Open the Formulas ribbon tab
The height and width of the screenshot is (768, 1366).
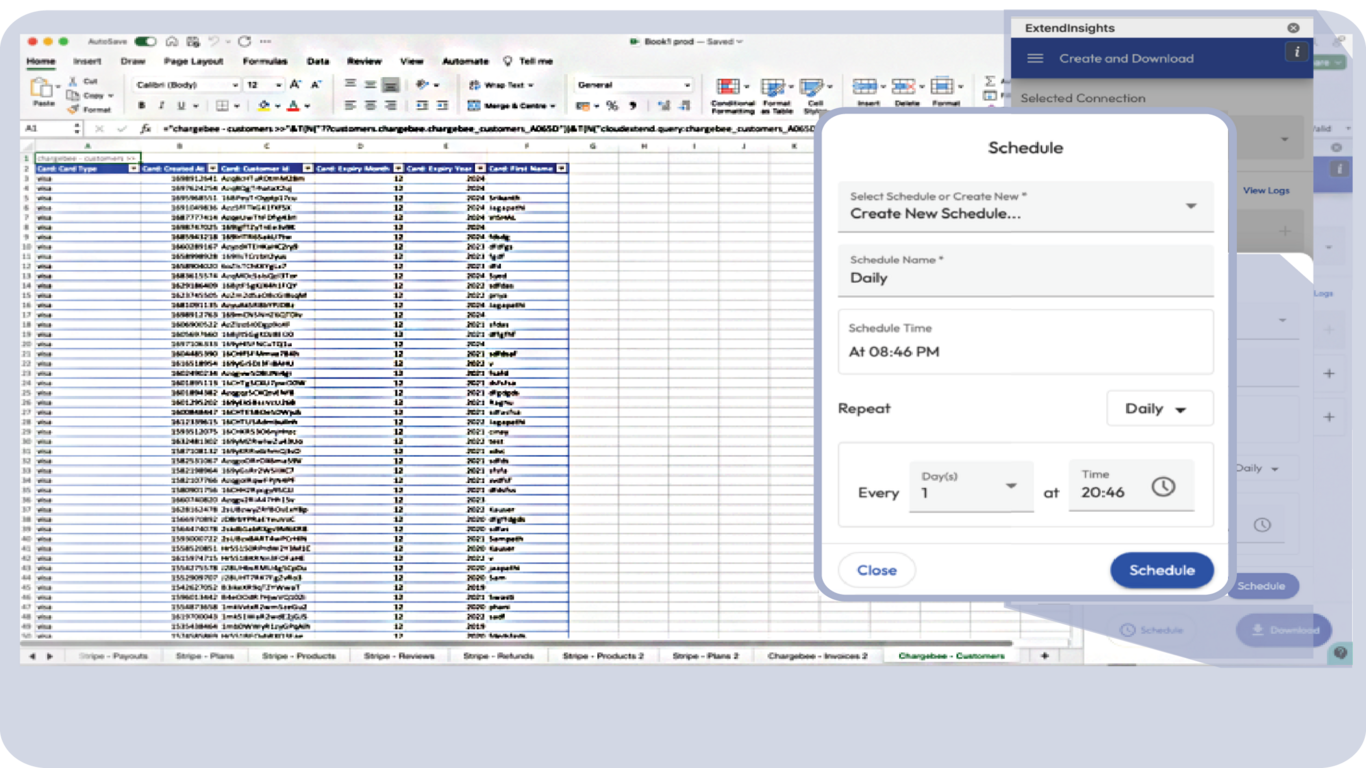pyautogui.click(x=265, y=61)
